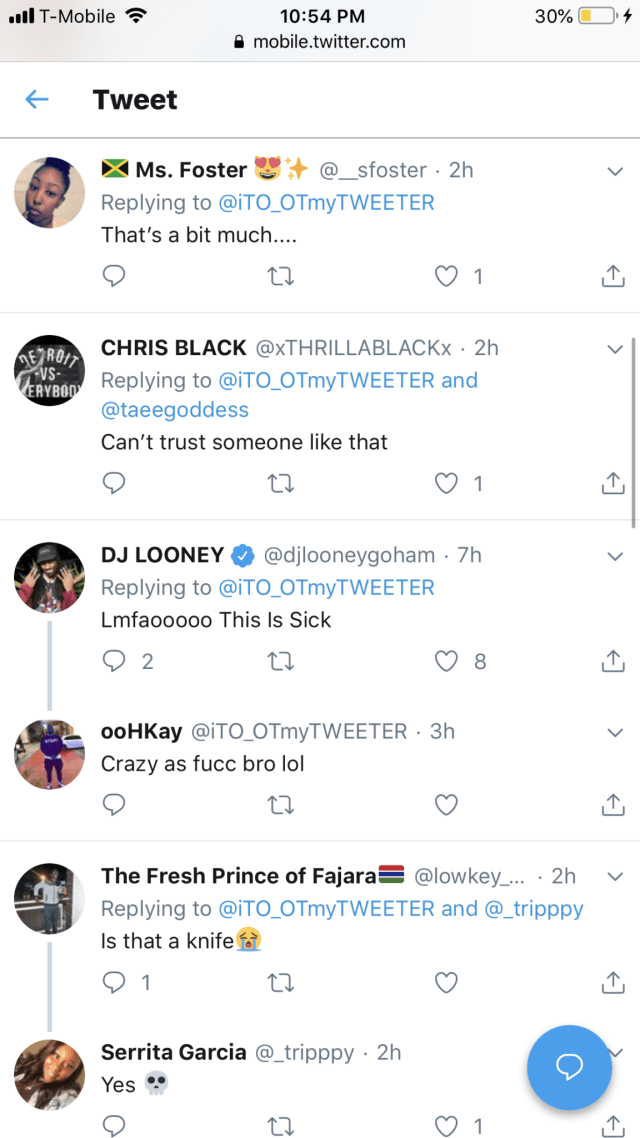Viewport: 640px width, 1138px height.
Task: Open the dropdown on DJ LOONEY's tweet
Action: (x=615, y=555)
